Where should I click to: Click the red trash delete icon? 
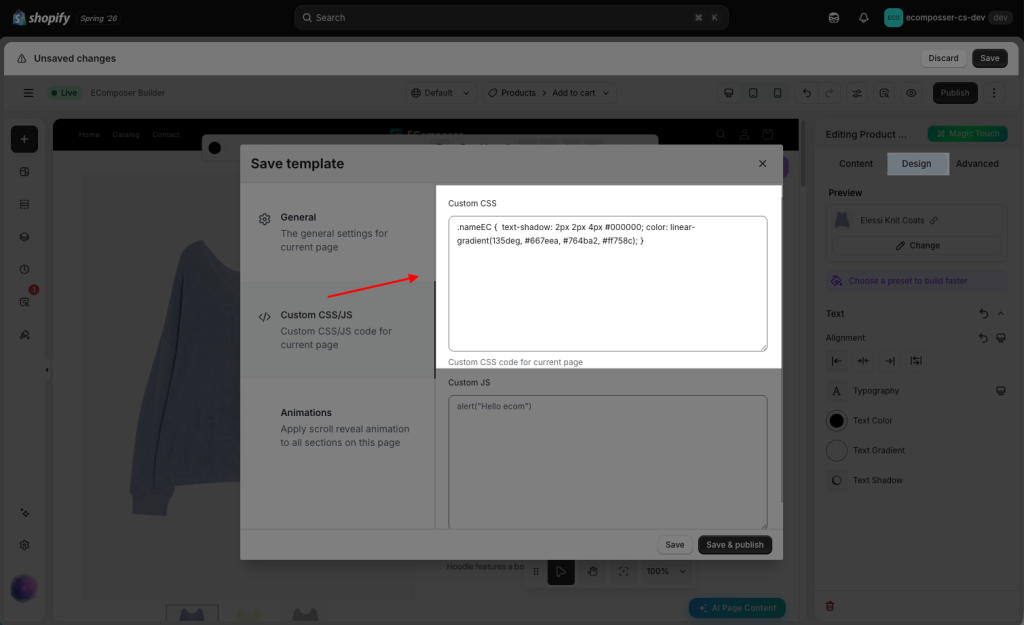coord(830,606)
